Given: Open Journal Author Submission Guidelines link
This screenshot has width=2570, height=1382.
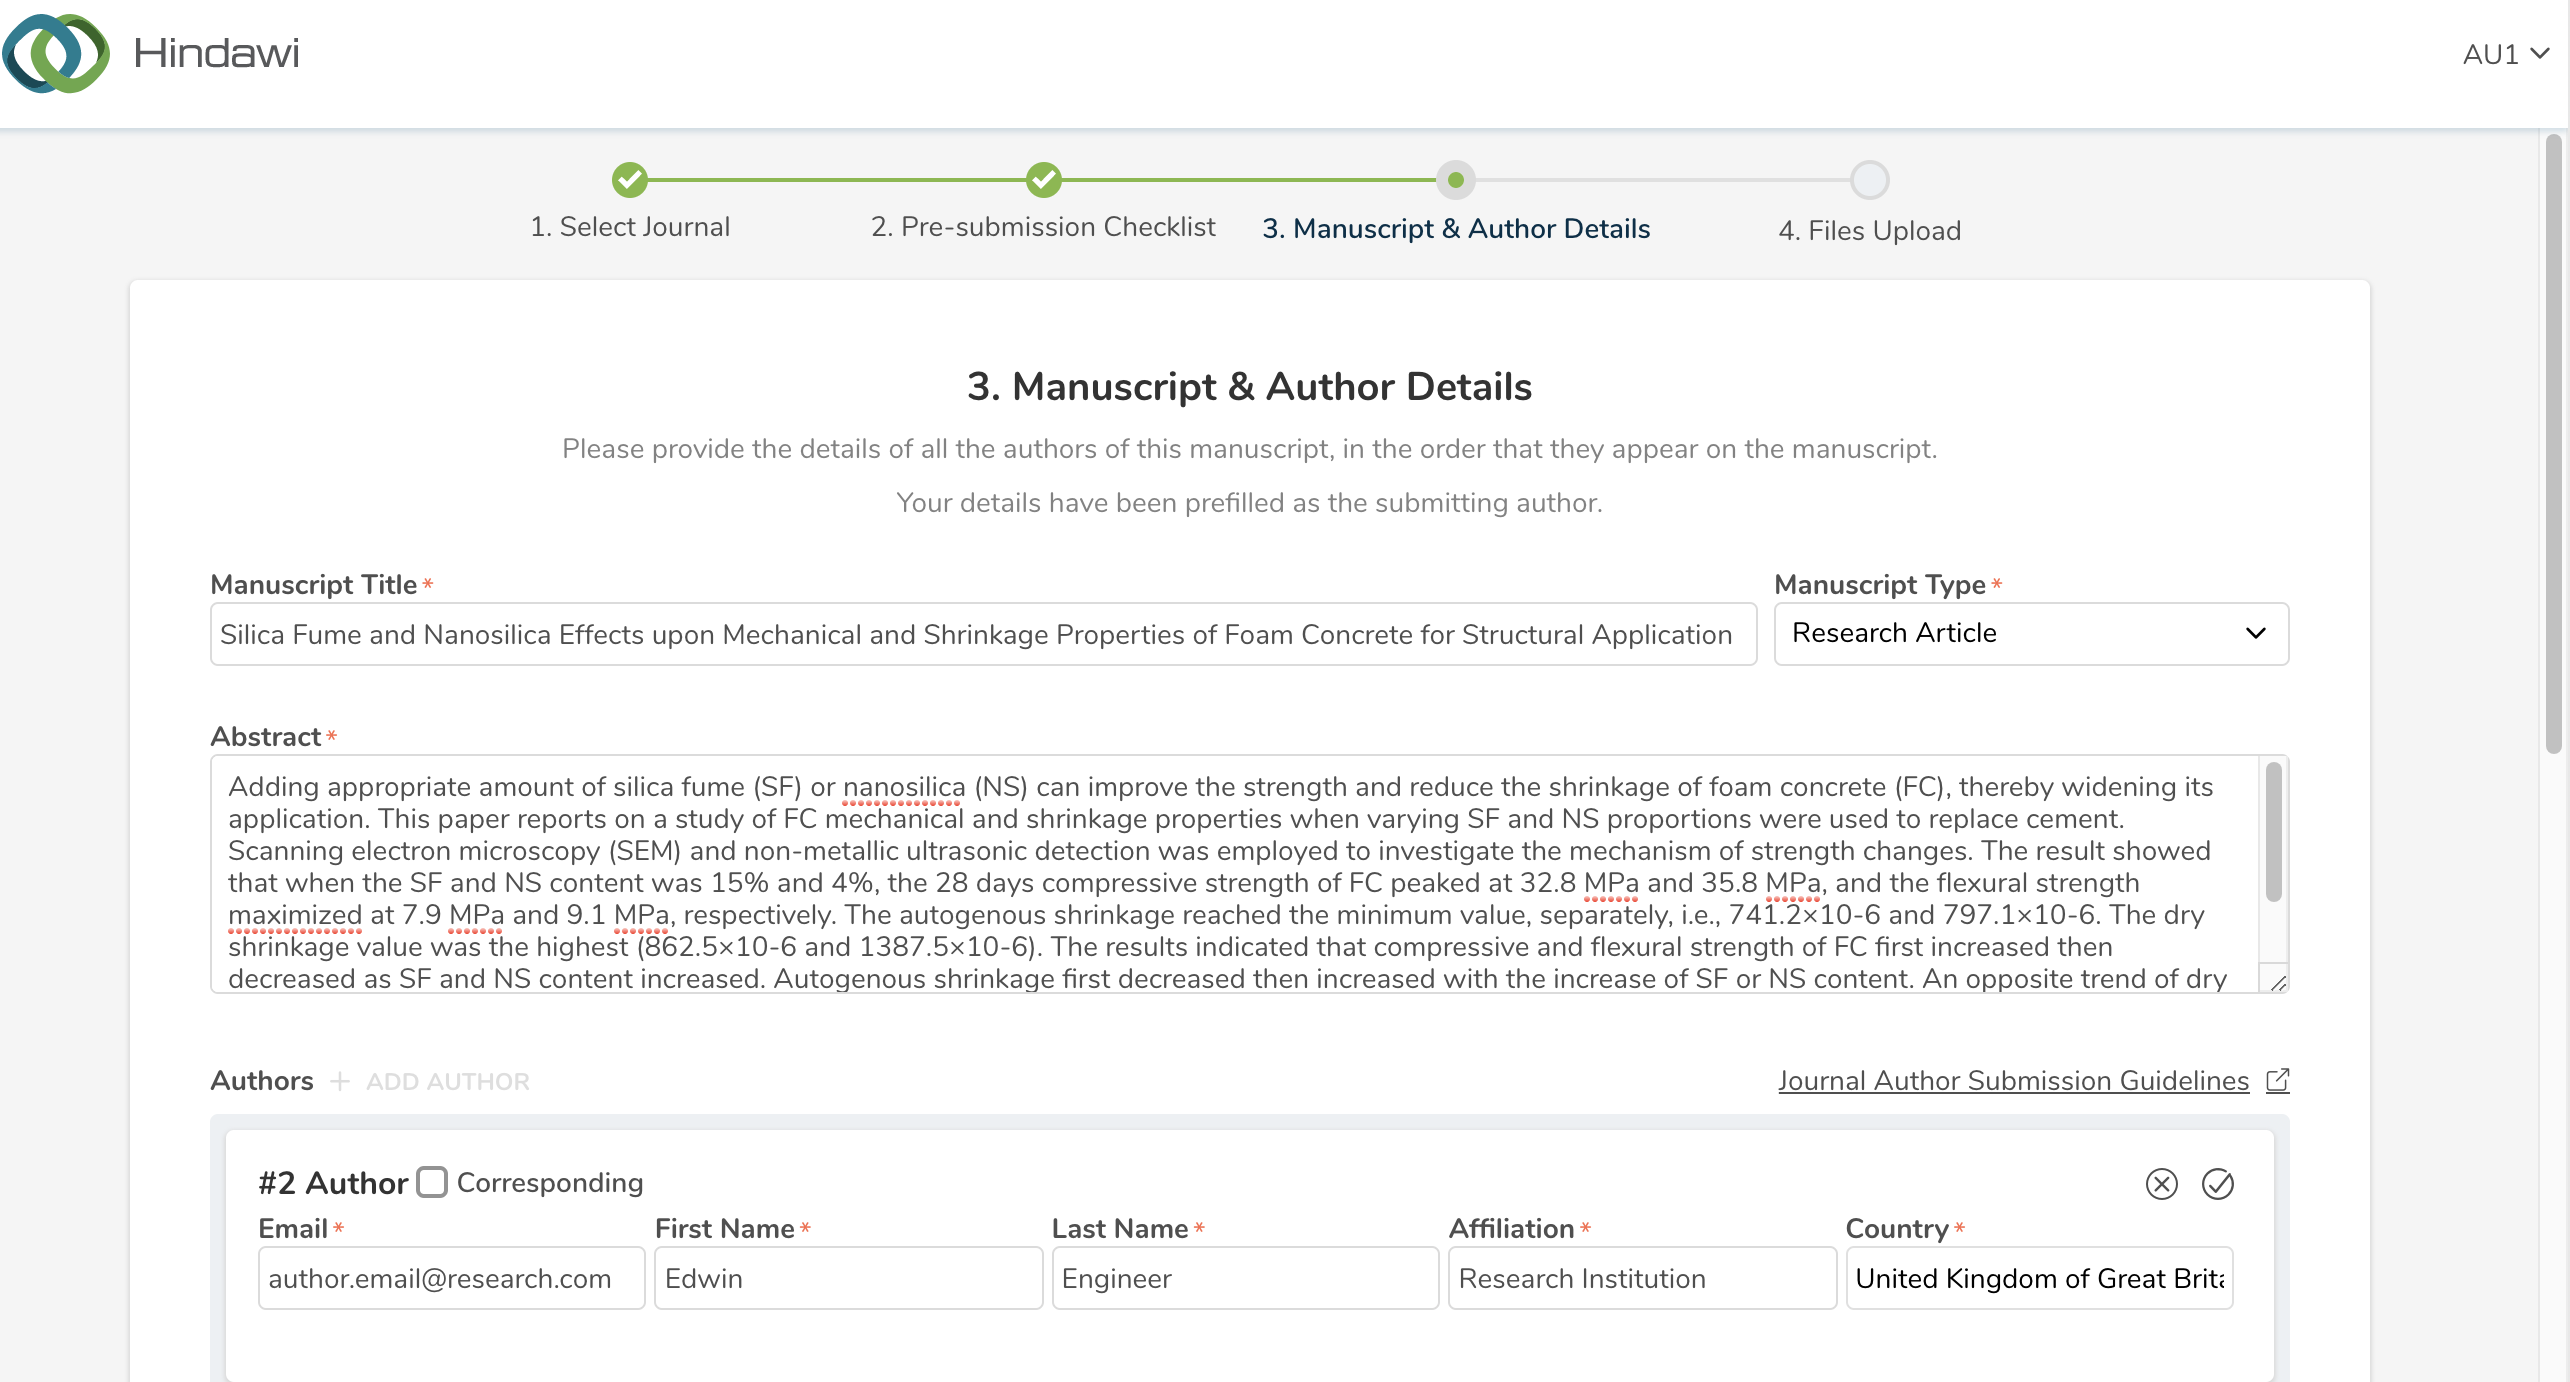Looking at the screenshot, I should tap(2013, 1081).
